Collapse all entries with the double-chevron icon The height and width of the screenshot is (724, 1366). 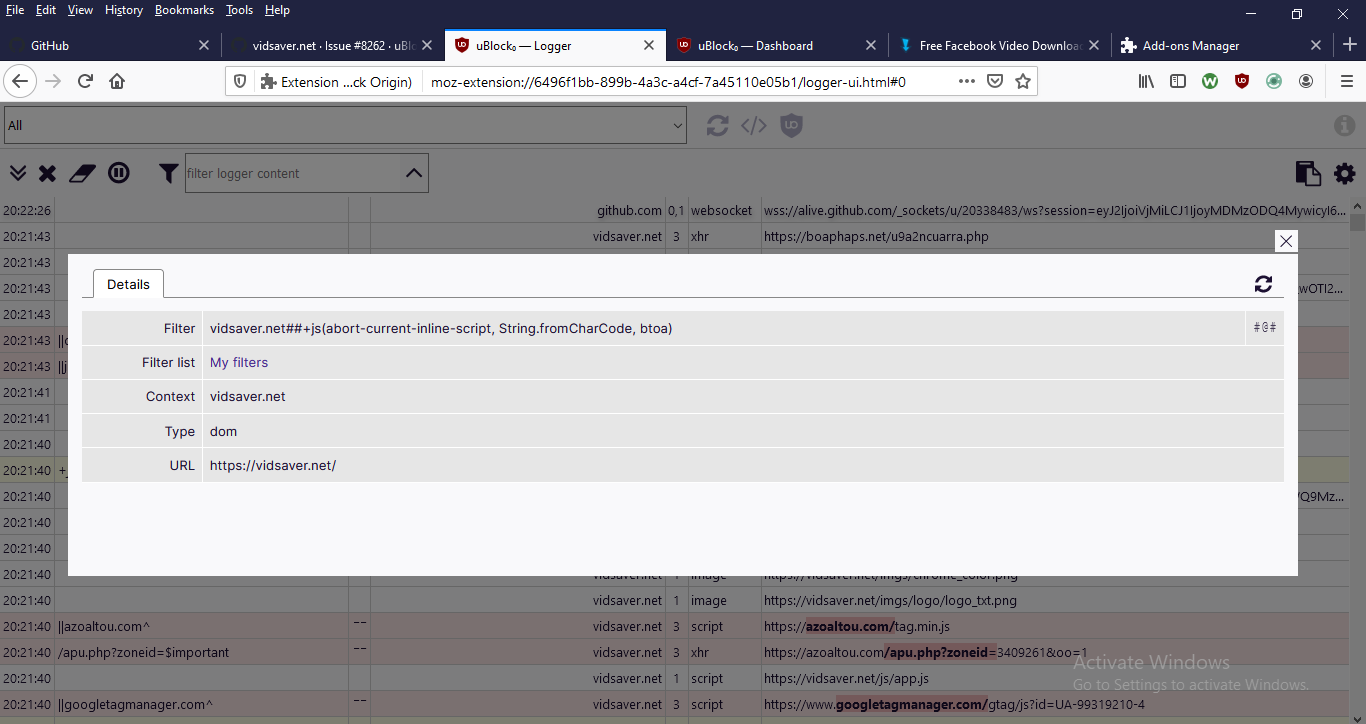tap(17, 173)
